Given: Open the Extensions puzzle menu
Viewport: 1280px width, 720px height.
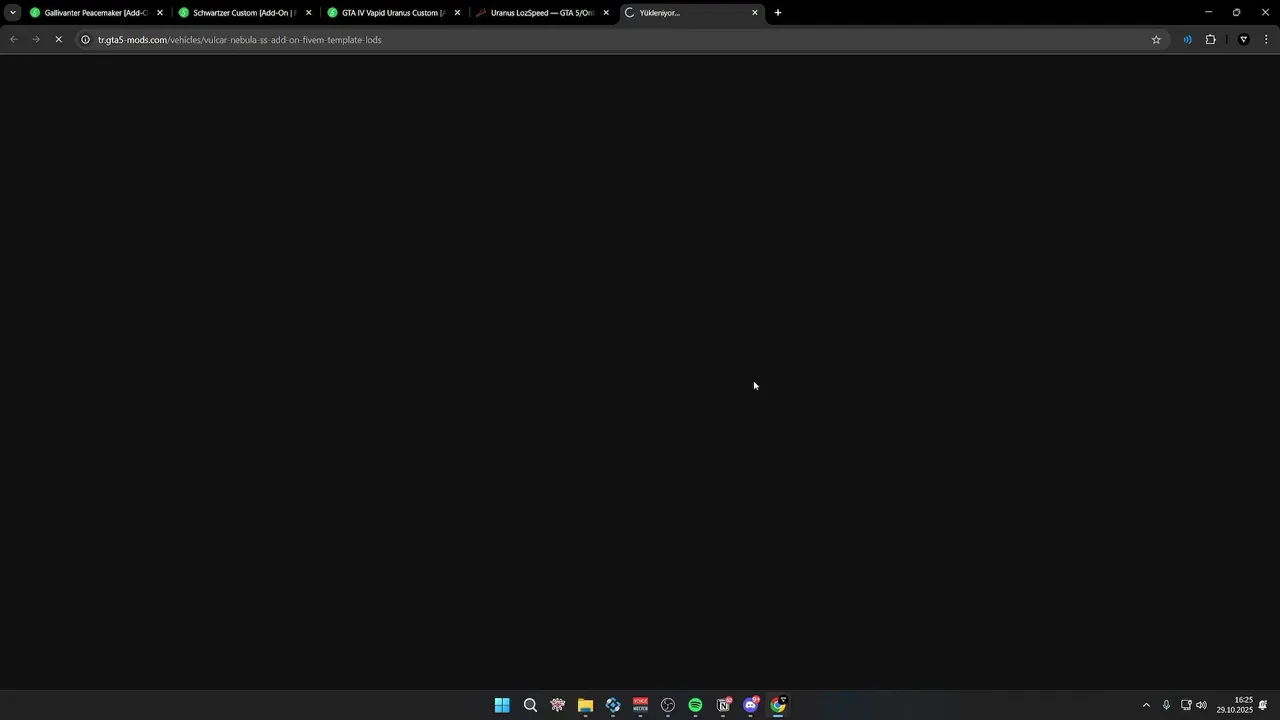Looking at the screenshot, I should [1210, 40].
